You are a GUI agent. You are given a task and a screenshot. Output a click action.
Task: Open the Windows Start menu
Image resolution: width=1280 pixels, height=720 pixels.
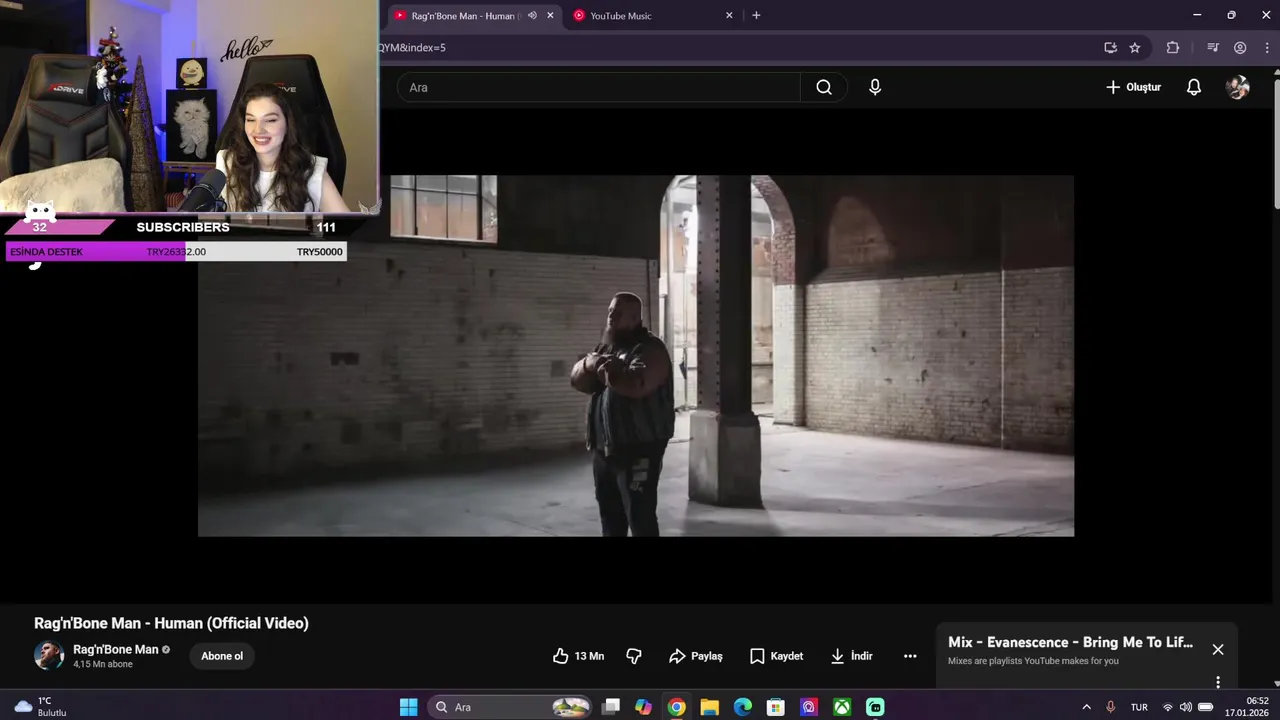408,707
